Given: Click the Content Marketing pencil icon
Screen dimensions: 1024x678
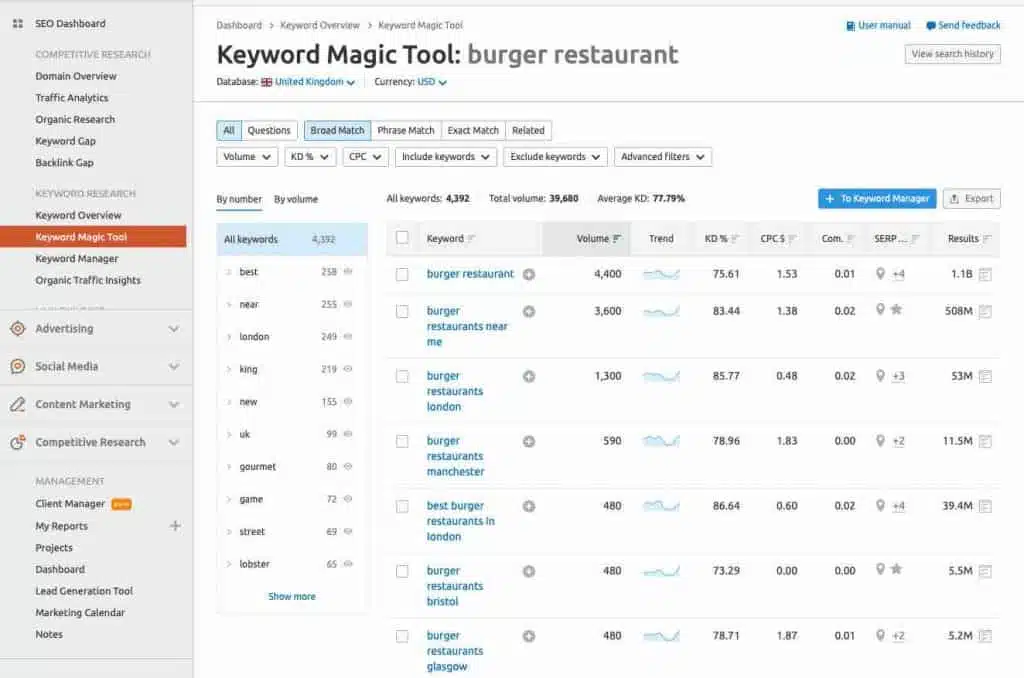Looking at the screenshot, I should coord(18,404).
